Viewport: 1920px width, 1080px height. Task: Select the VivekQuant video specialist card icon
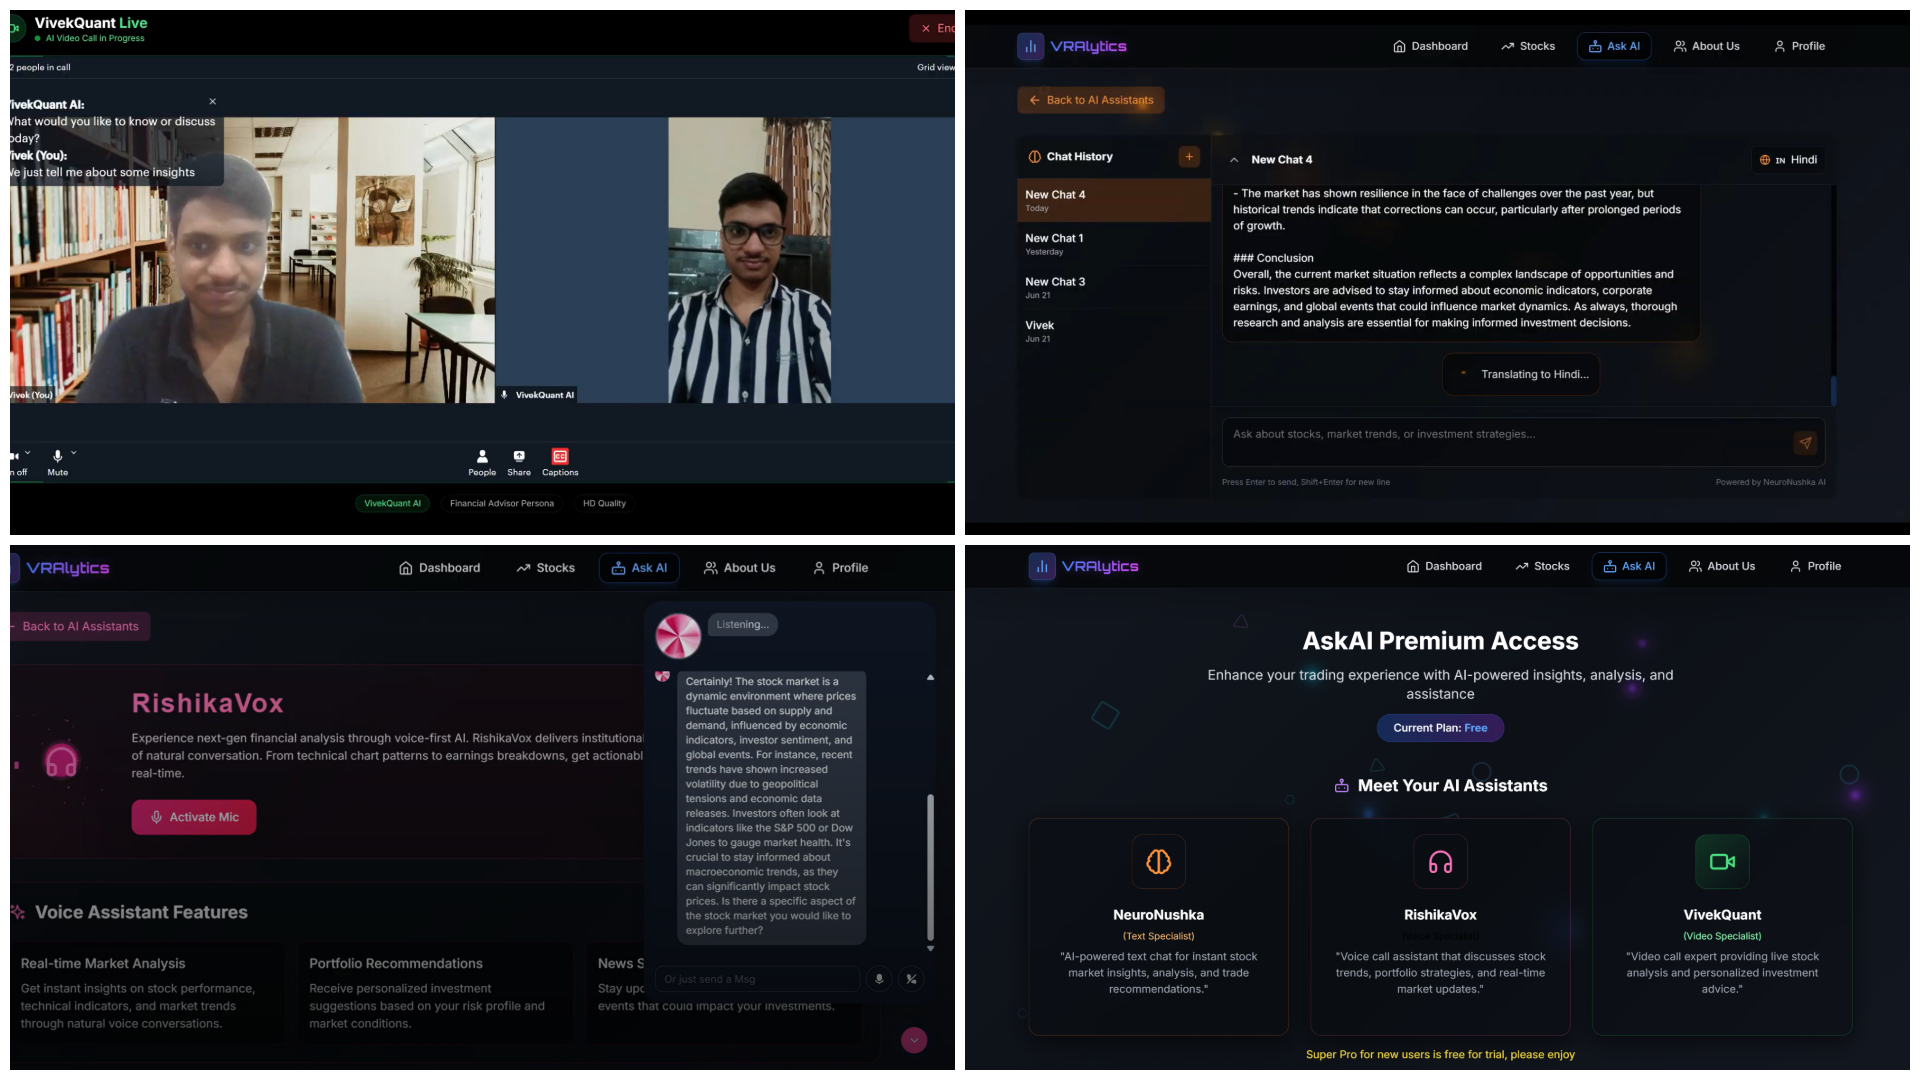[1721, 862]
